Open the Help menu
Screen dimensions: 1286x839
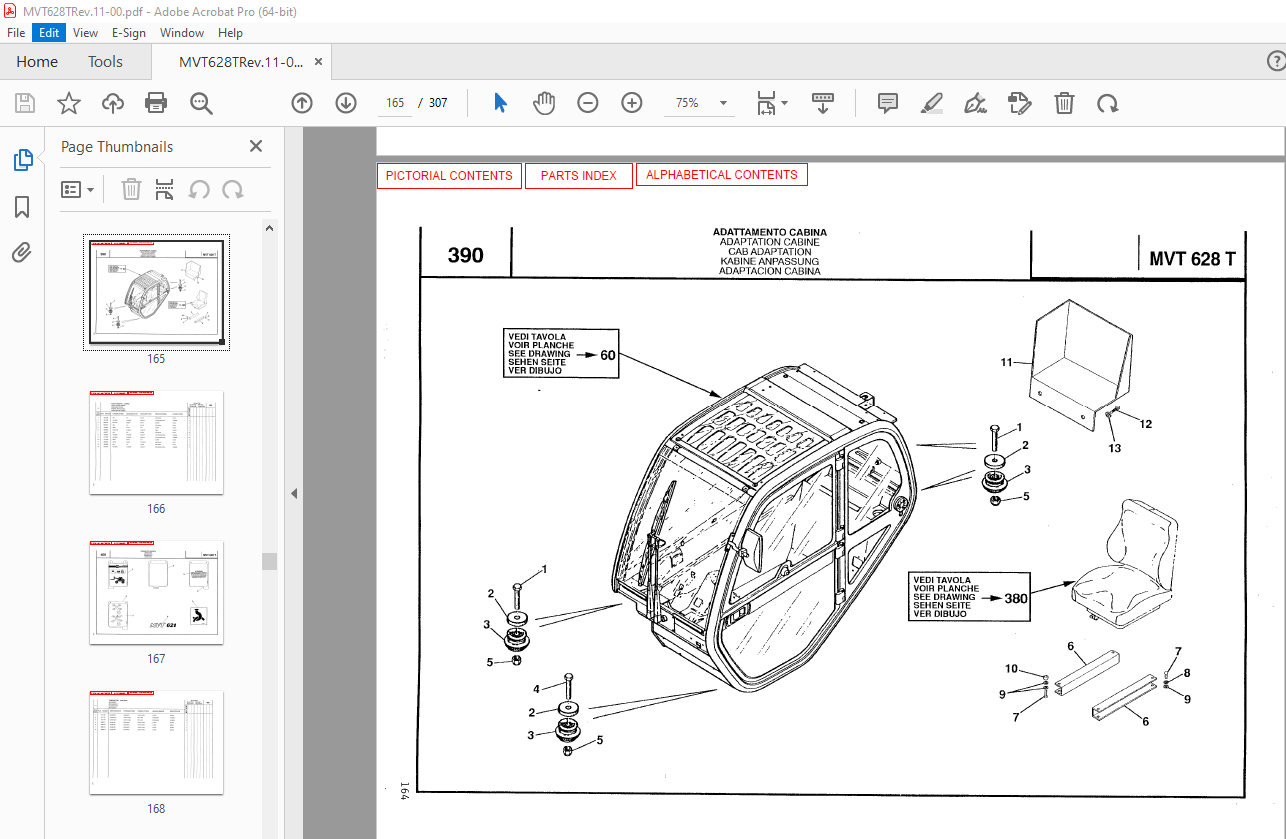pos(230,33)
